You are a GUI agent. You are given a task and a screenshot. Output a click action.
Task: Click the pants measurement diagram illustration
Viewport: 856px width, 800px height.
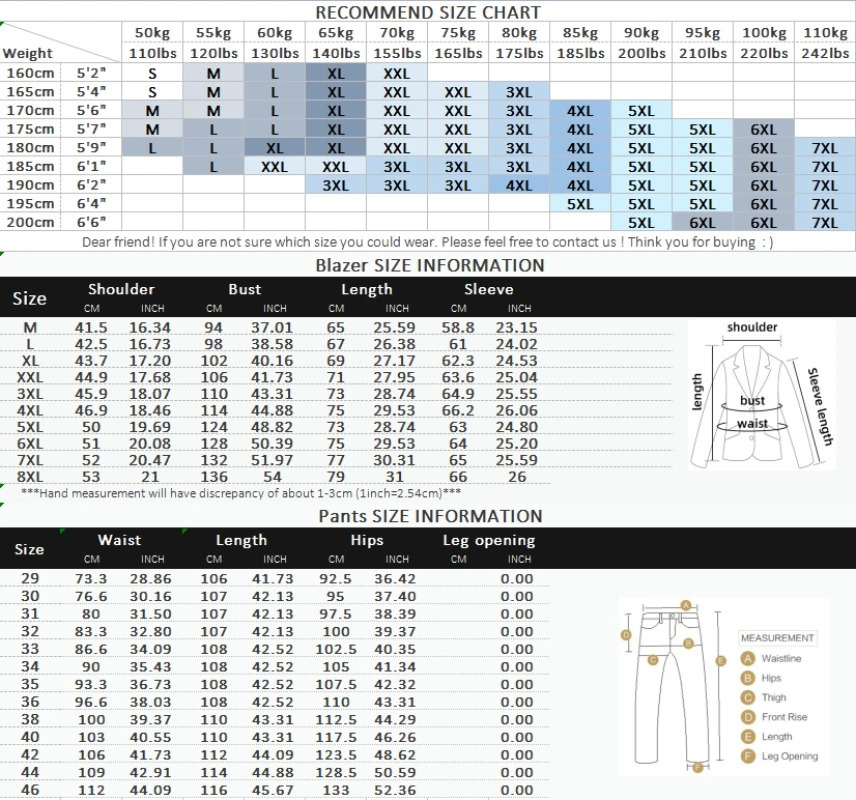(671, 685)
